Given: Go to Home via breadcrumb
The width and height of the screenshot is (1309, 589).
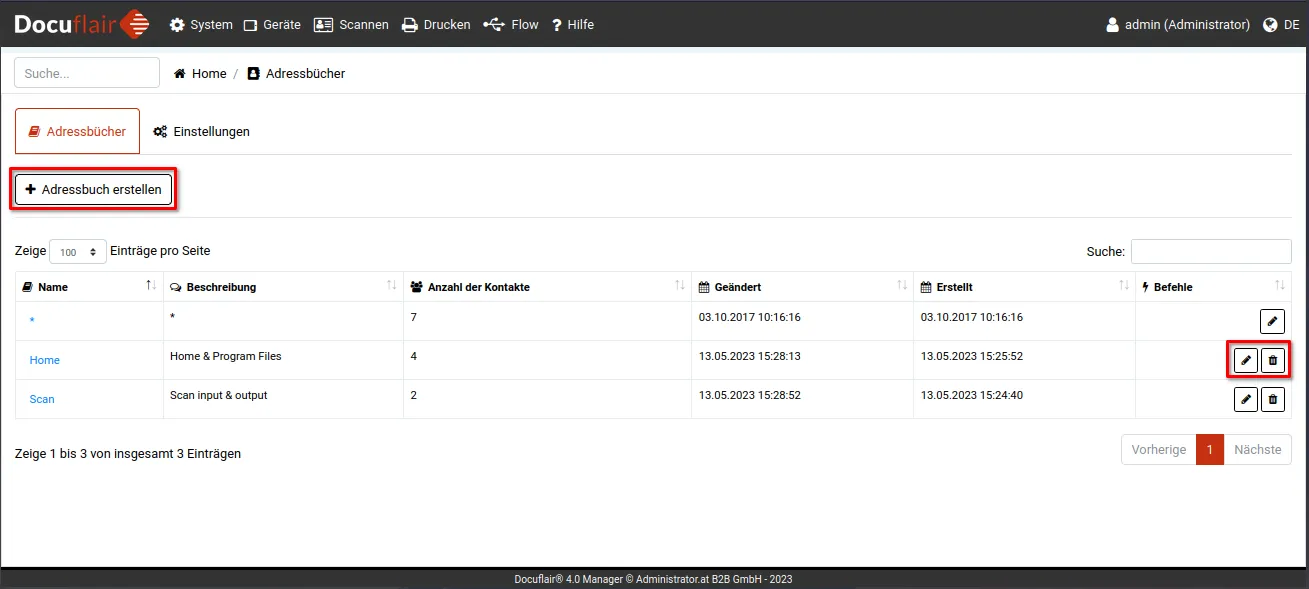Looking at the screenshot, I should 200,73.
